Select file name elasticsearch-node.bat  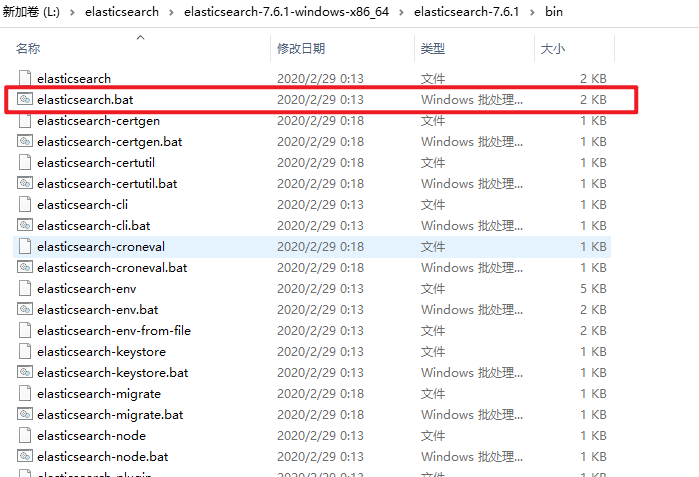click(103, 456)
